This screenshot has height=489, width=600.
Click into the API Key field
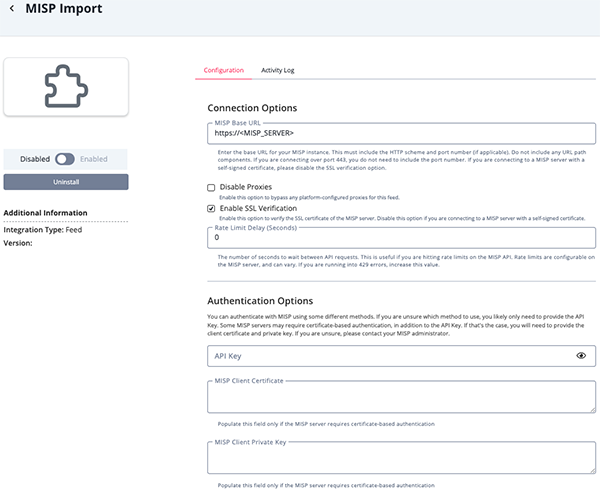point(401,356)
